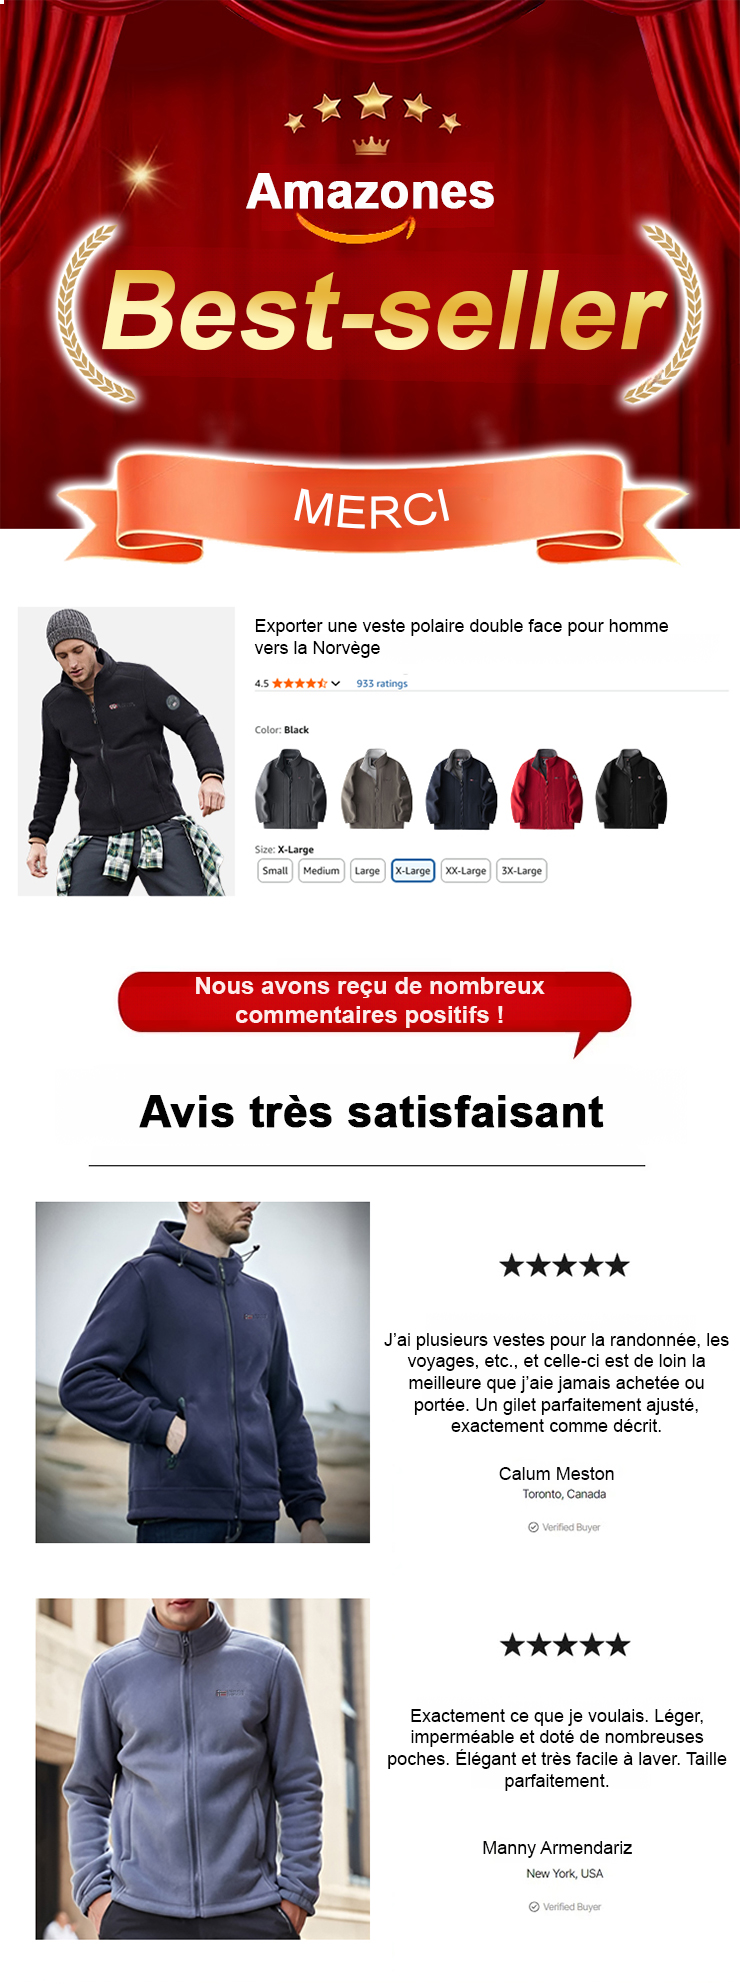The image size is (740, 1984).
Task: Choose the 3X-Large size button
Action: [x=521, y=871]
